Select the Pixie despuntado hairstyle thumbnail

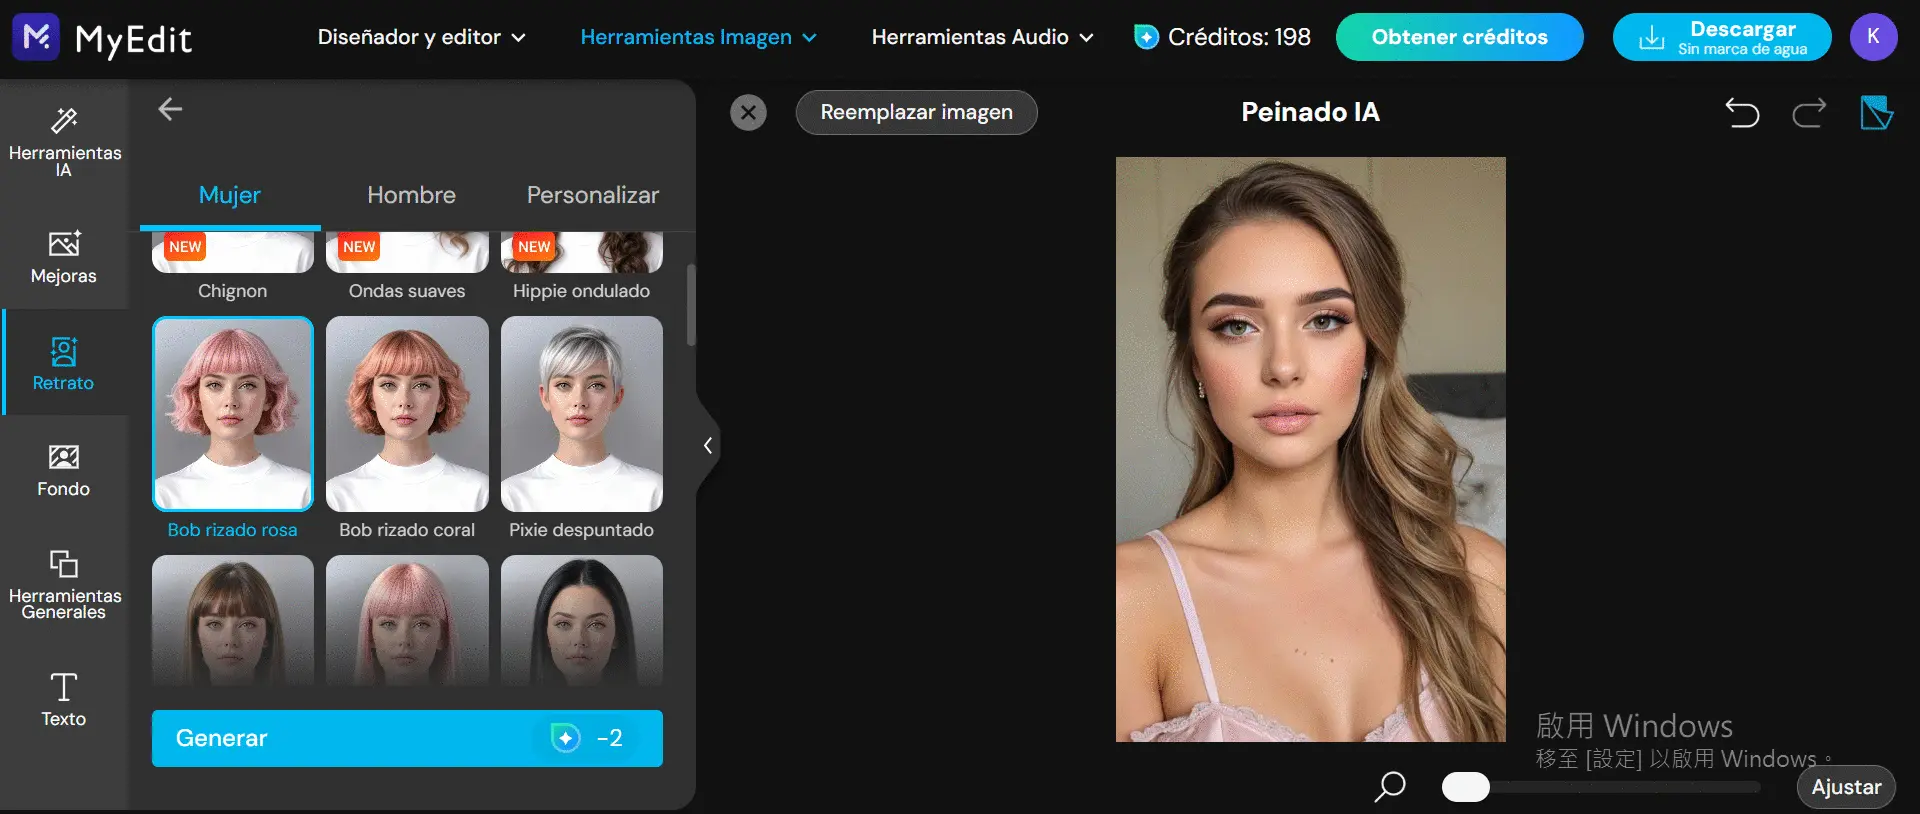click(x=582, y=414)
